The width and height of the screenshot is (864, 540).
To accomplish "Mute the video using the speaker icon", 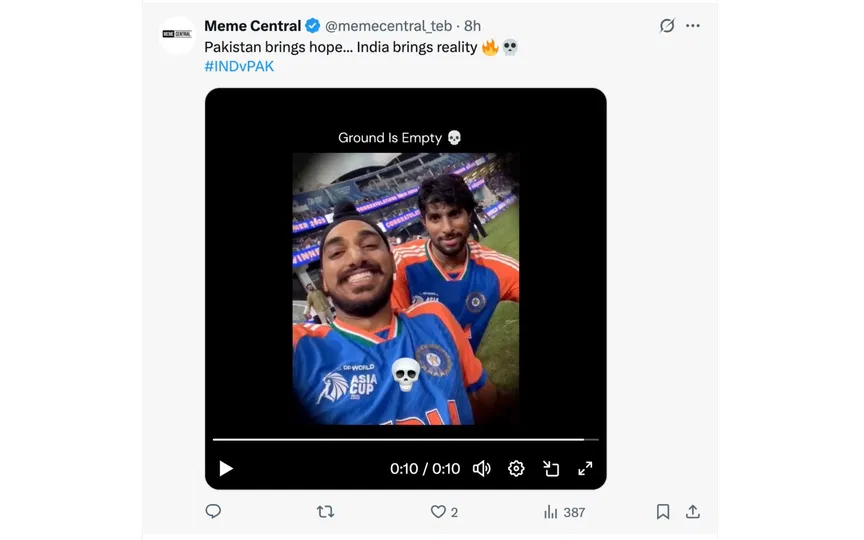I will [481, 468].
